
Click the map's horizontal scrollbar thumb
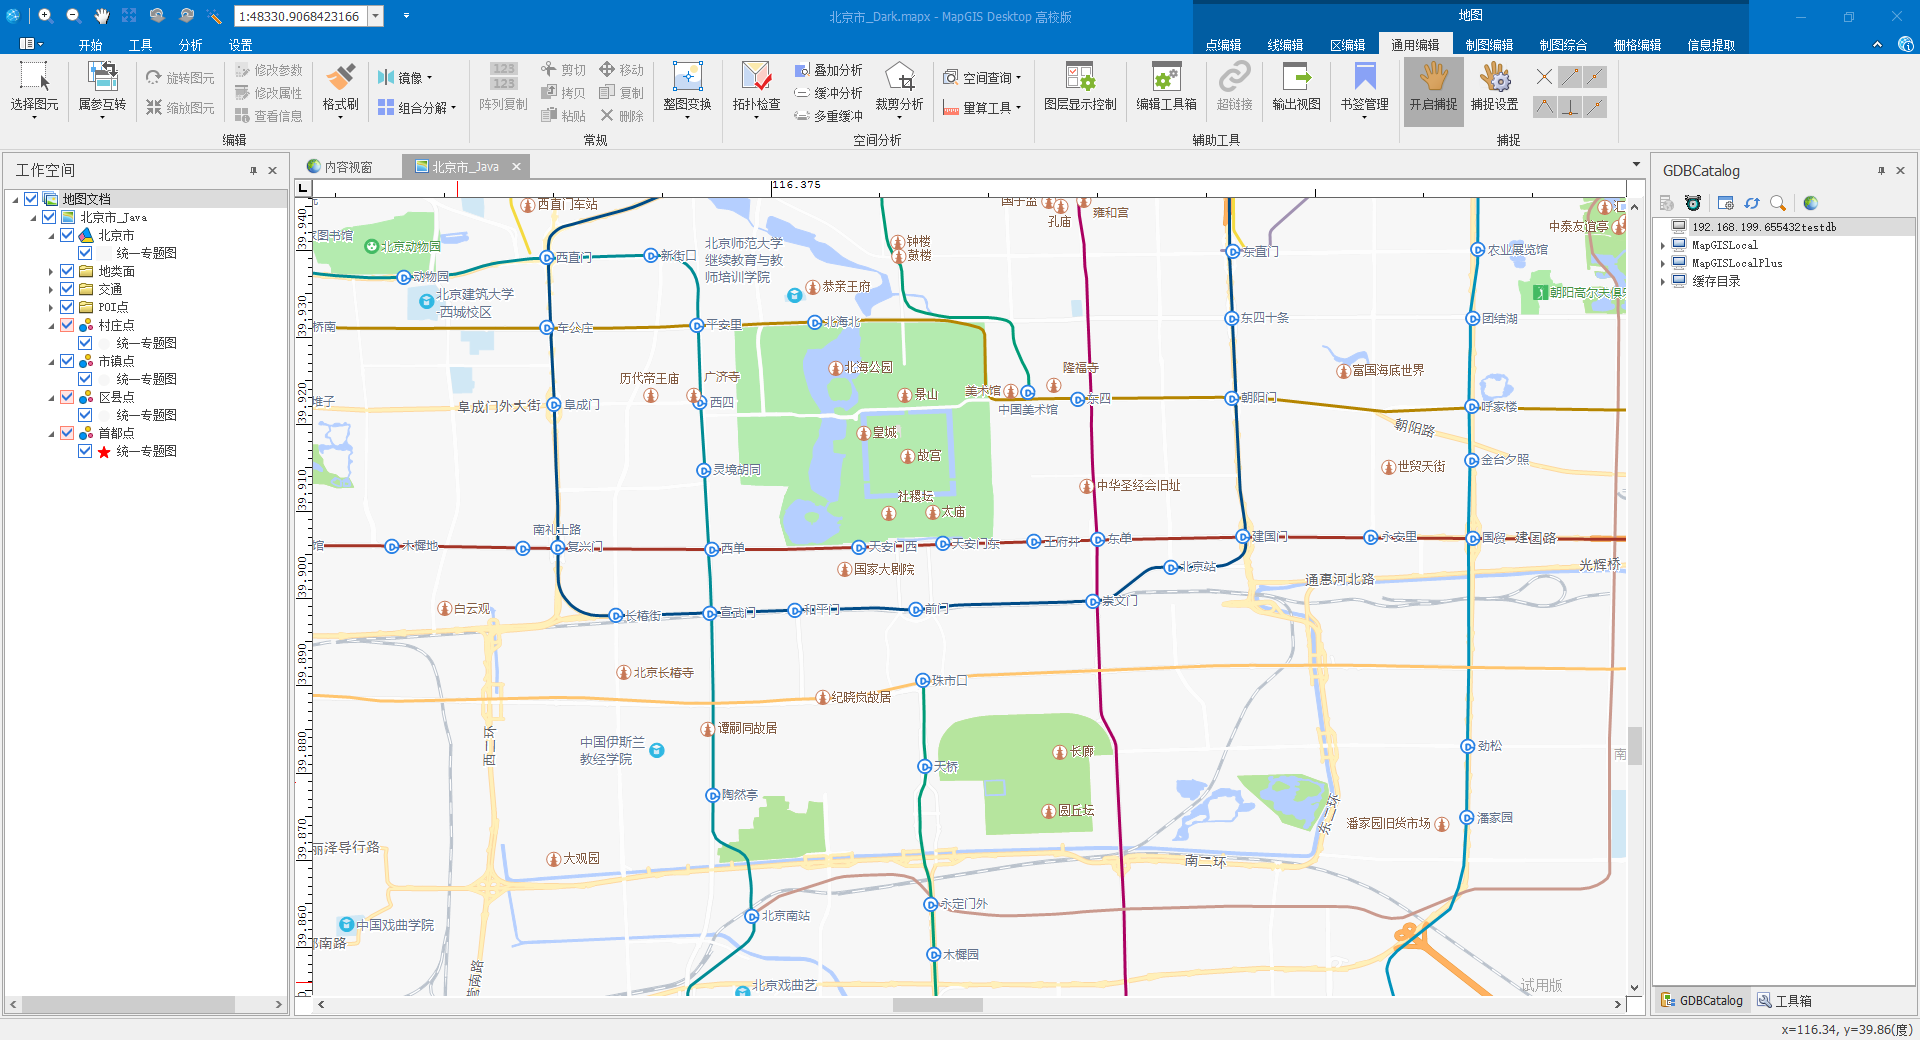click(x=937, y=1005)
